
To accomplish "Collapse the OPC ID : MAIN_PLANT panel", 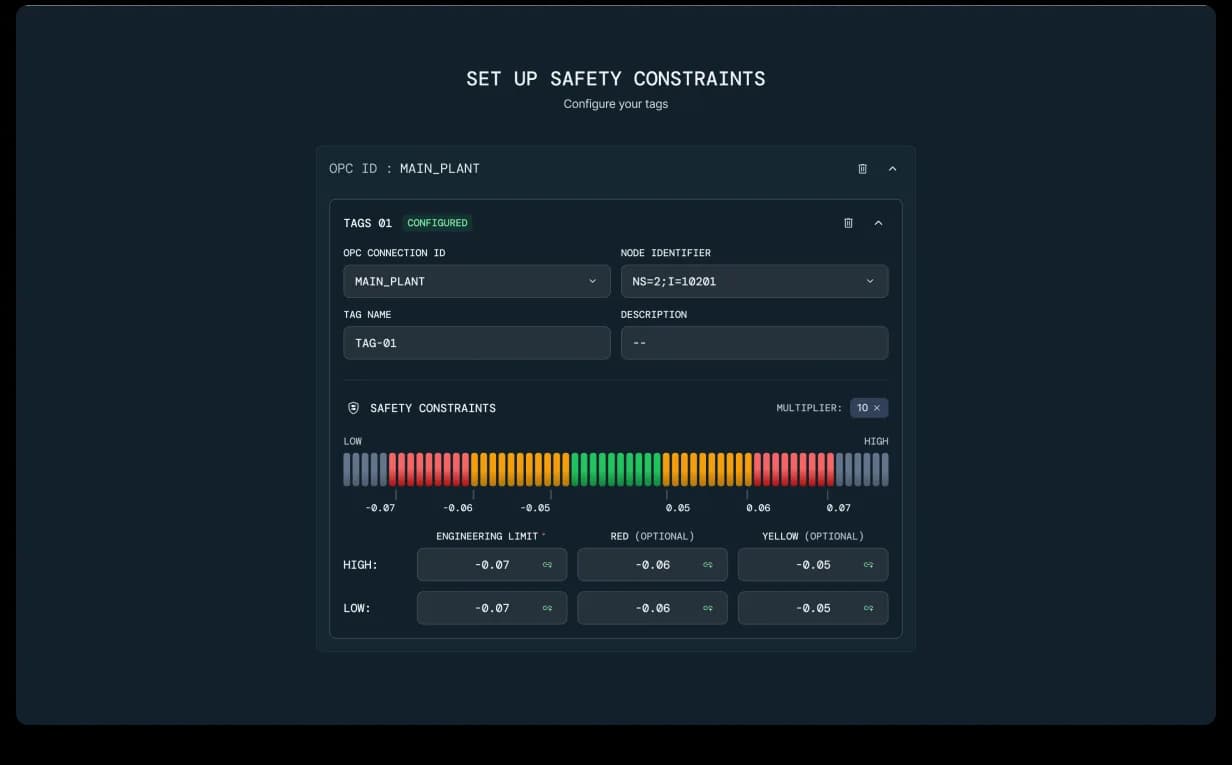I will (x=893, y=169).
